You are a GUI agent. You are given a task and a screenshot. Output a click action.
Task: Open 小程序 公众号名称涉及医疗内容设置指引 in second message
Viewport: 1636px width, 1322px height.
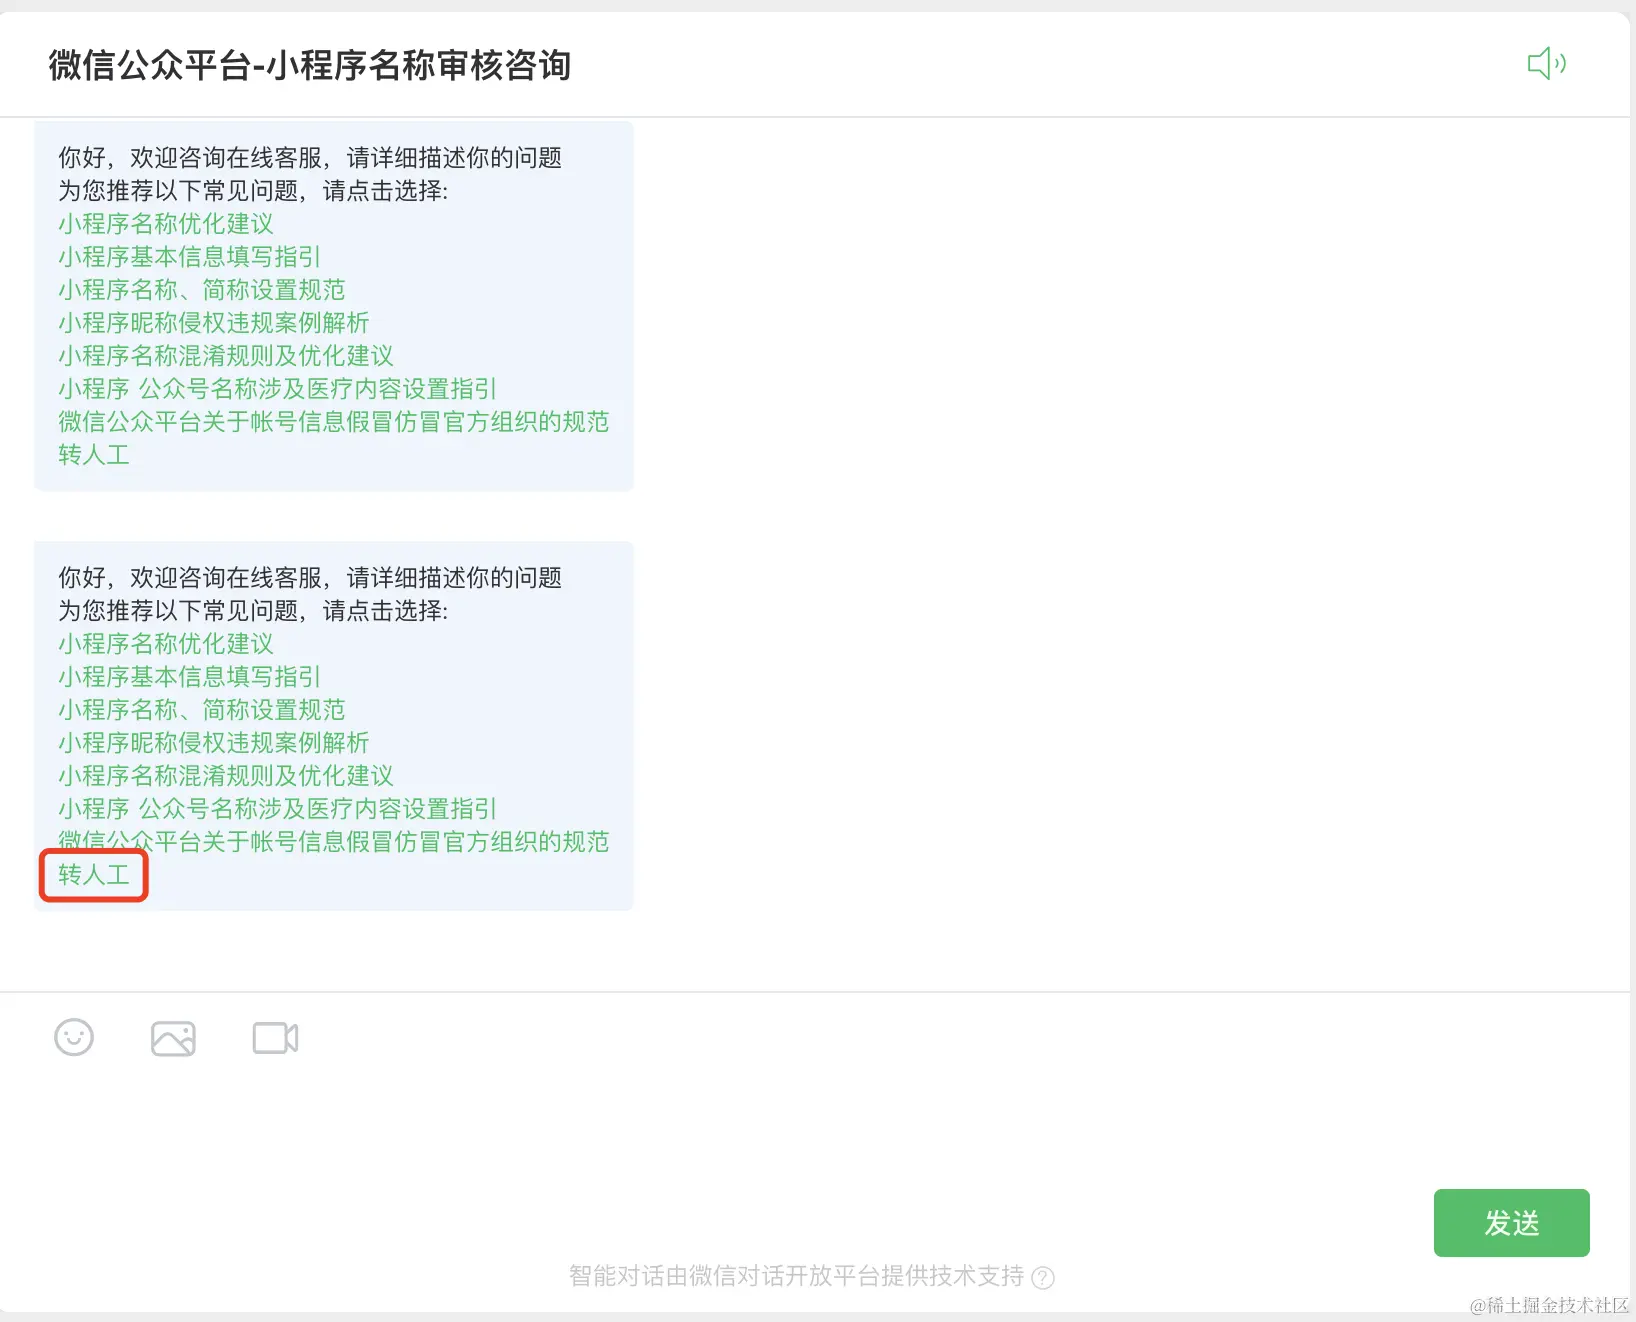click(278, 809)
